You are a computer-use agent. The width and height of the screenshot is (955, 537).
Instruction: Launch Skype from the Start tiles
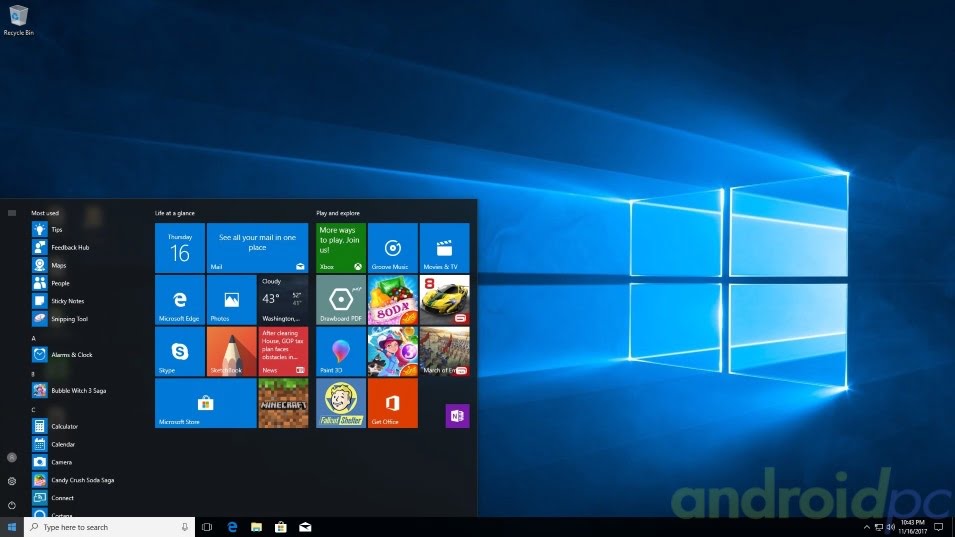[x=180, y=351]
